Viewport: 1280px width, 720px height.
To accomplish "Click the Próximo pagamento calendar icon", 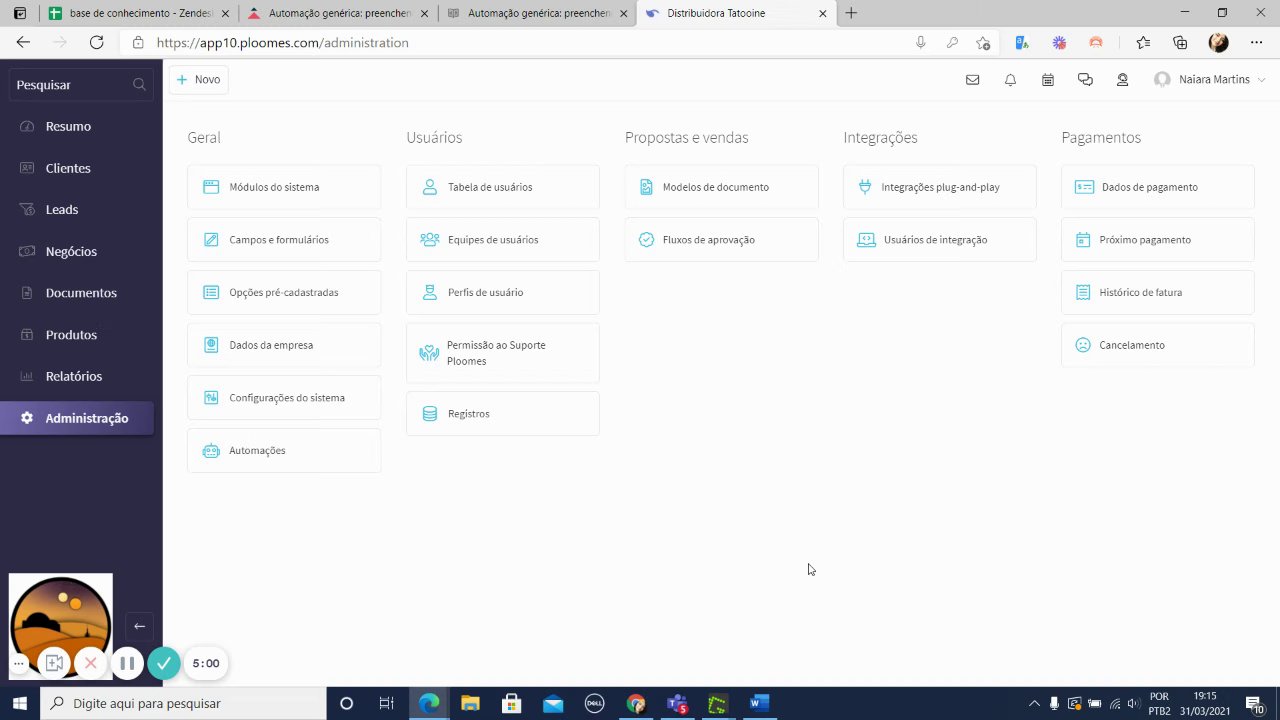I will pos(1083,240).
